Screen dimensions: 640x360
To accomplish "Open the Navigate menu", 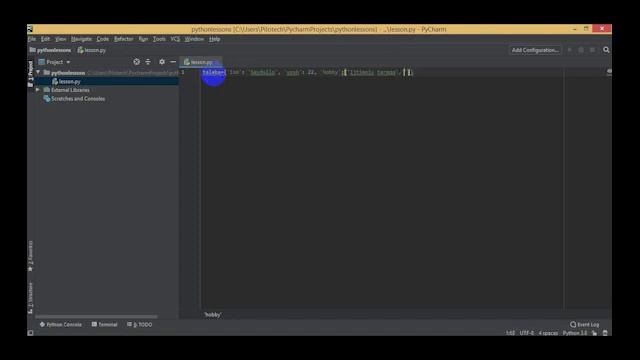I will 81,39.
